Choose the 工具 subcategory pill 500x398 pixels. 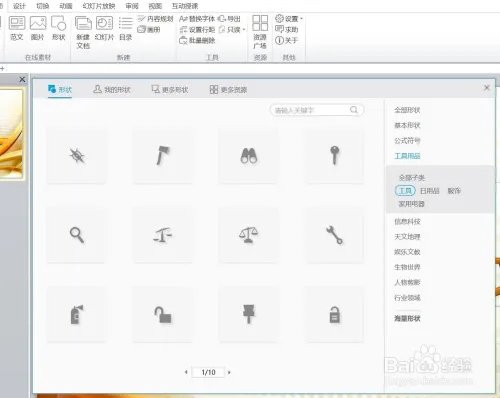pyautogui.click(x=405, y=191)
